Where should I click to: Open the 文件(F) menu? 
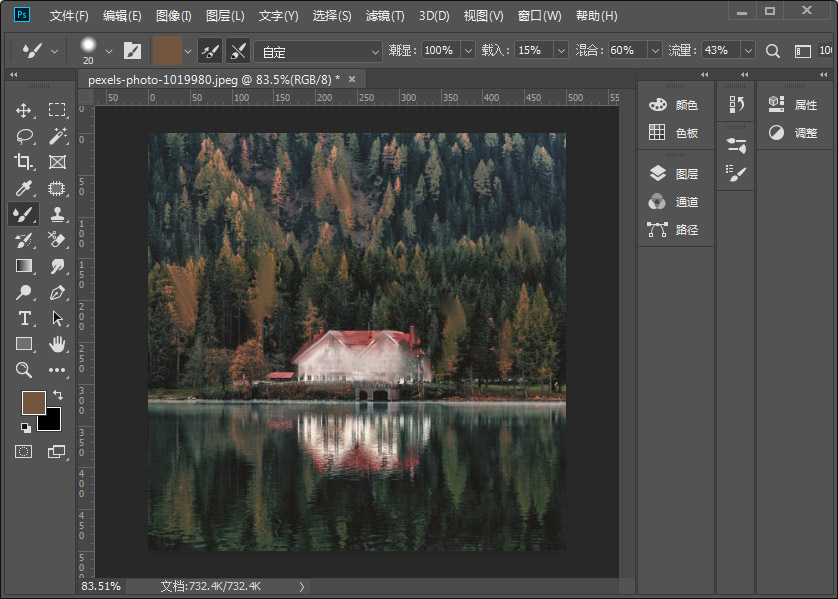point(69,16)
